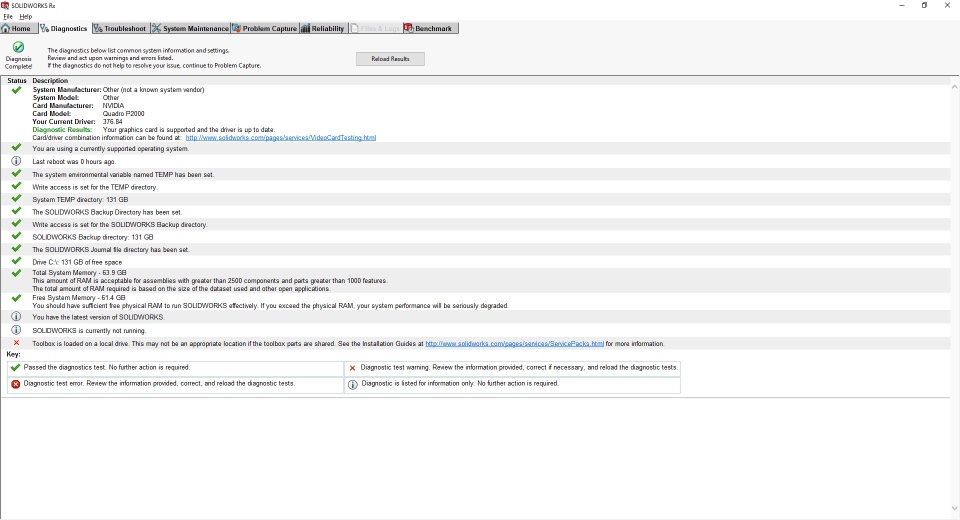Click the SOLIDWORKS Rx title bar icon
Screen dimensions: 960x520
tap(5, 6)
